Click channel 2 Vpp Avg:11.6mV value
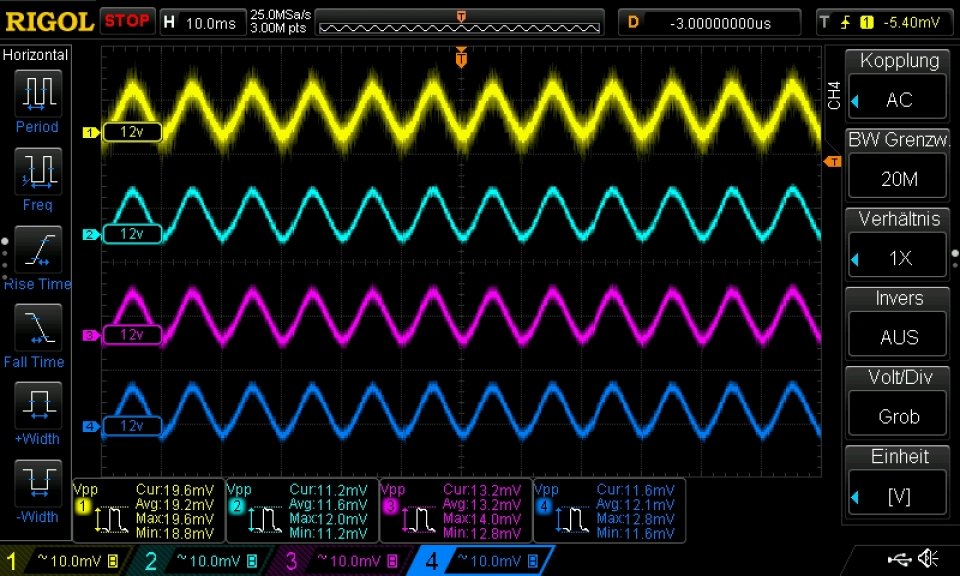960x576 pixels. [x=328, y=504]
